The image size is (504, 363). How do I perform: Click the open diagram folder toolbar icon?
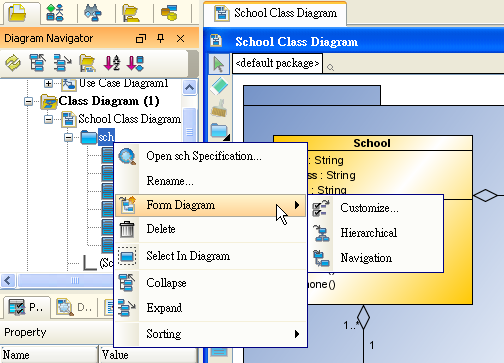click(87, 63)
